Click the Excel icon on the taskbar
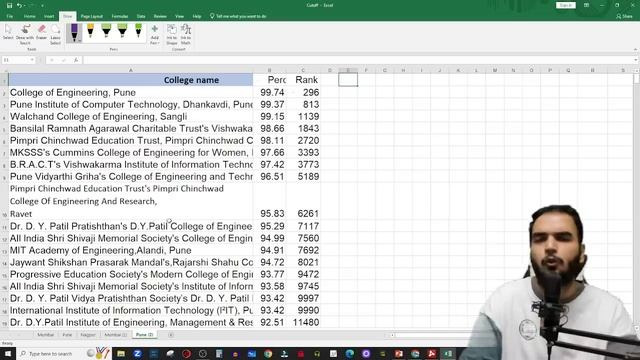The width and height of the screenshot is (640, 360). click(x=448, y=353)
